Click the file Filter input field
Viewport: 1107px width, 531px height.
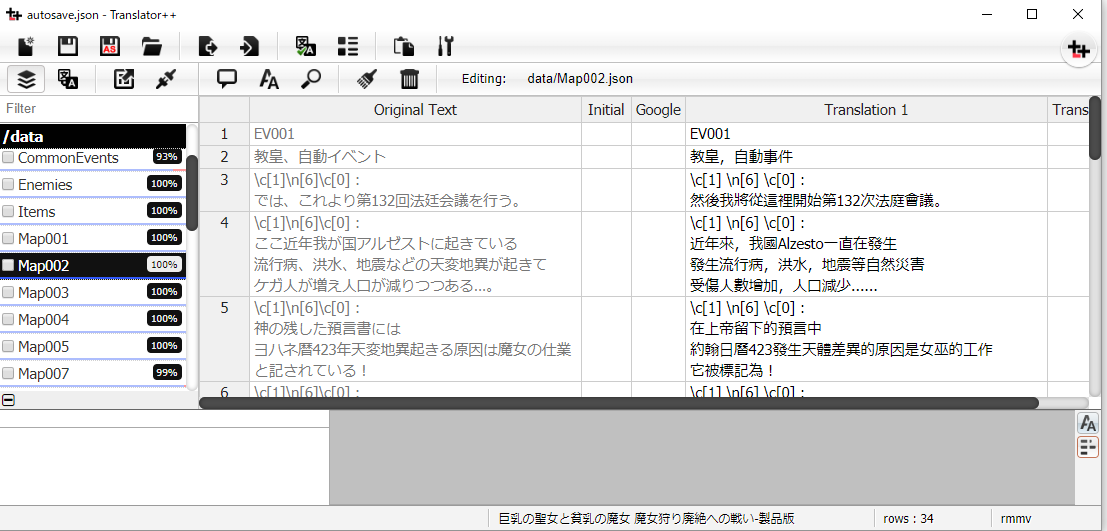tap(99, 108)
